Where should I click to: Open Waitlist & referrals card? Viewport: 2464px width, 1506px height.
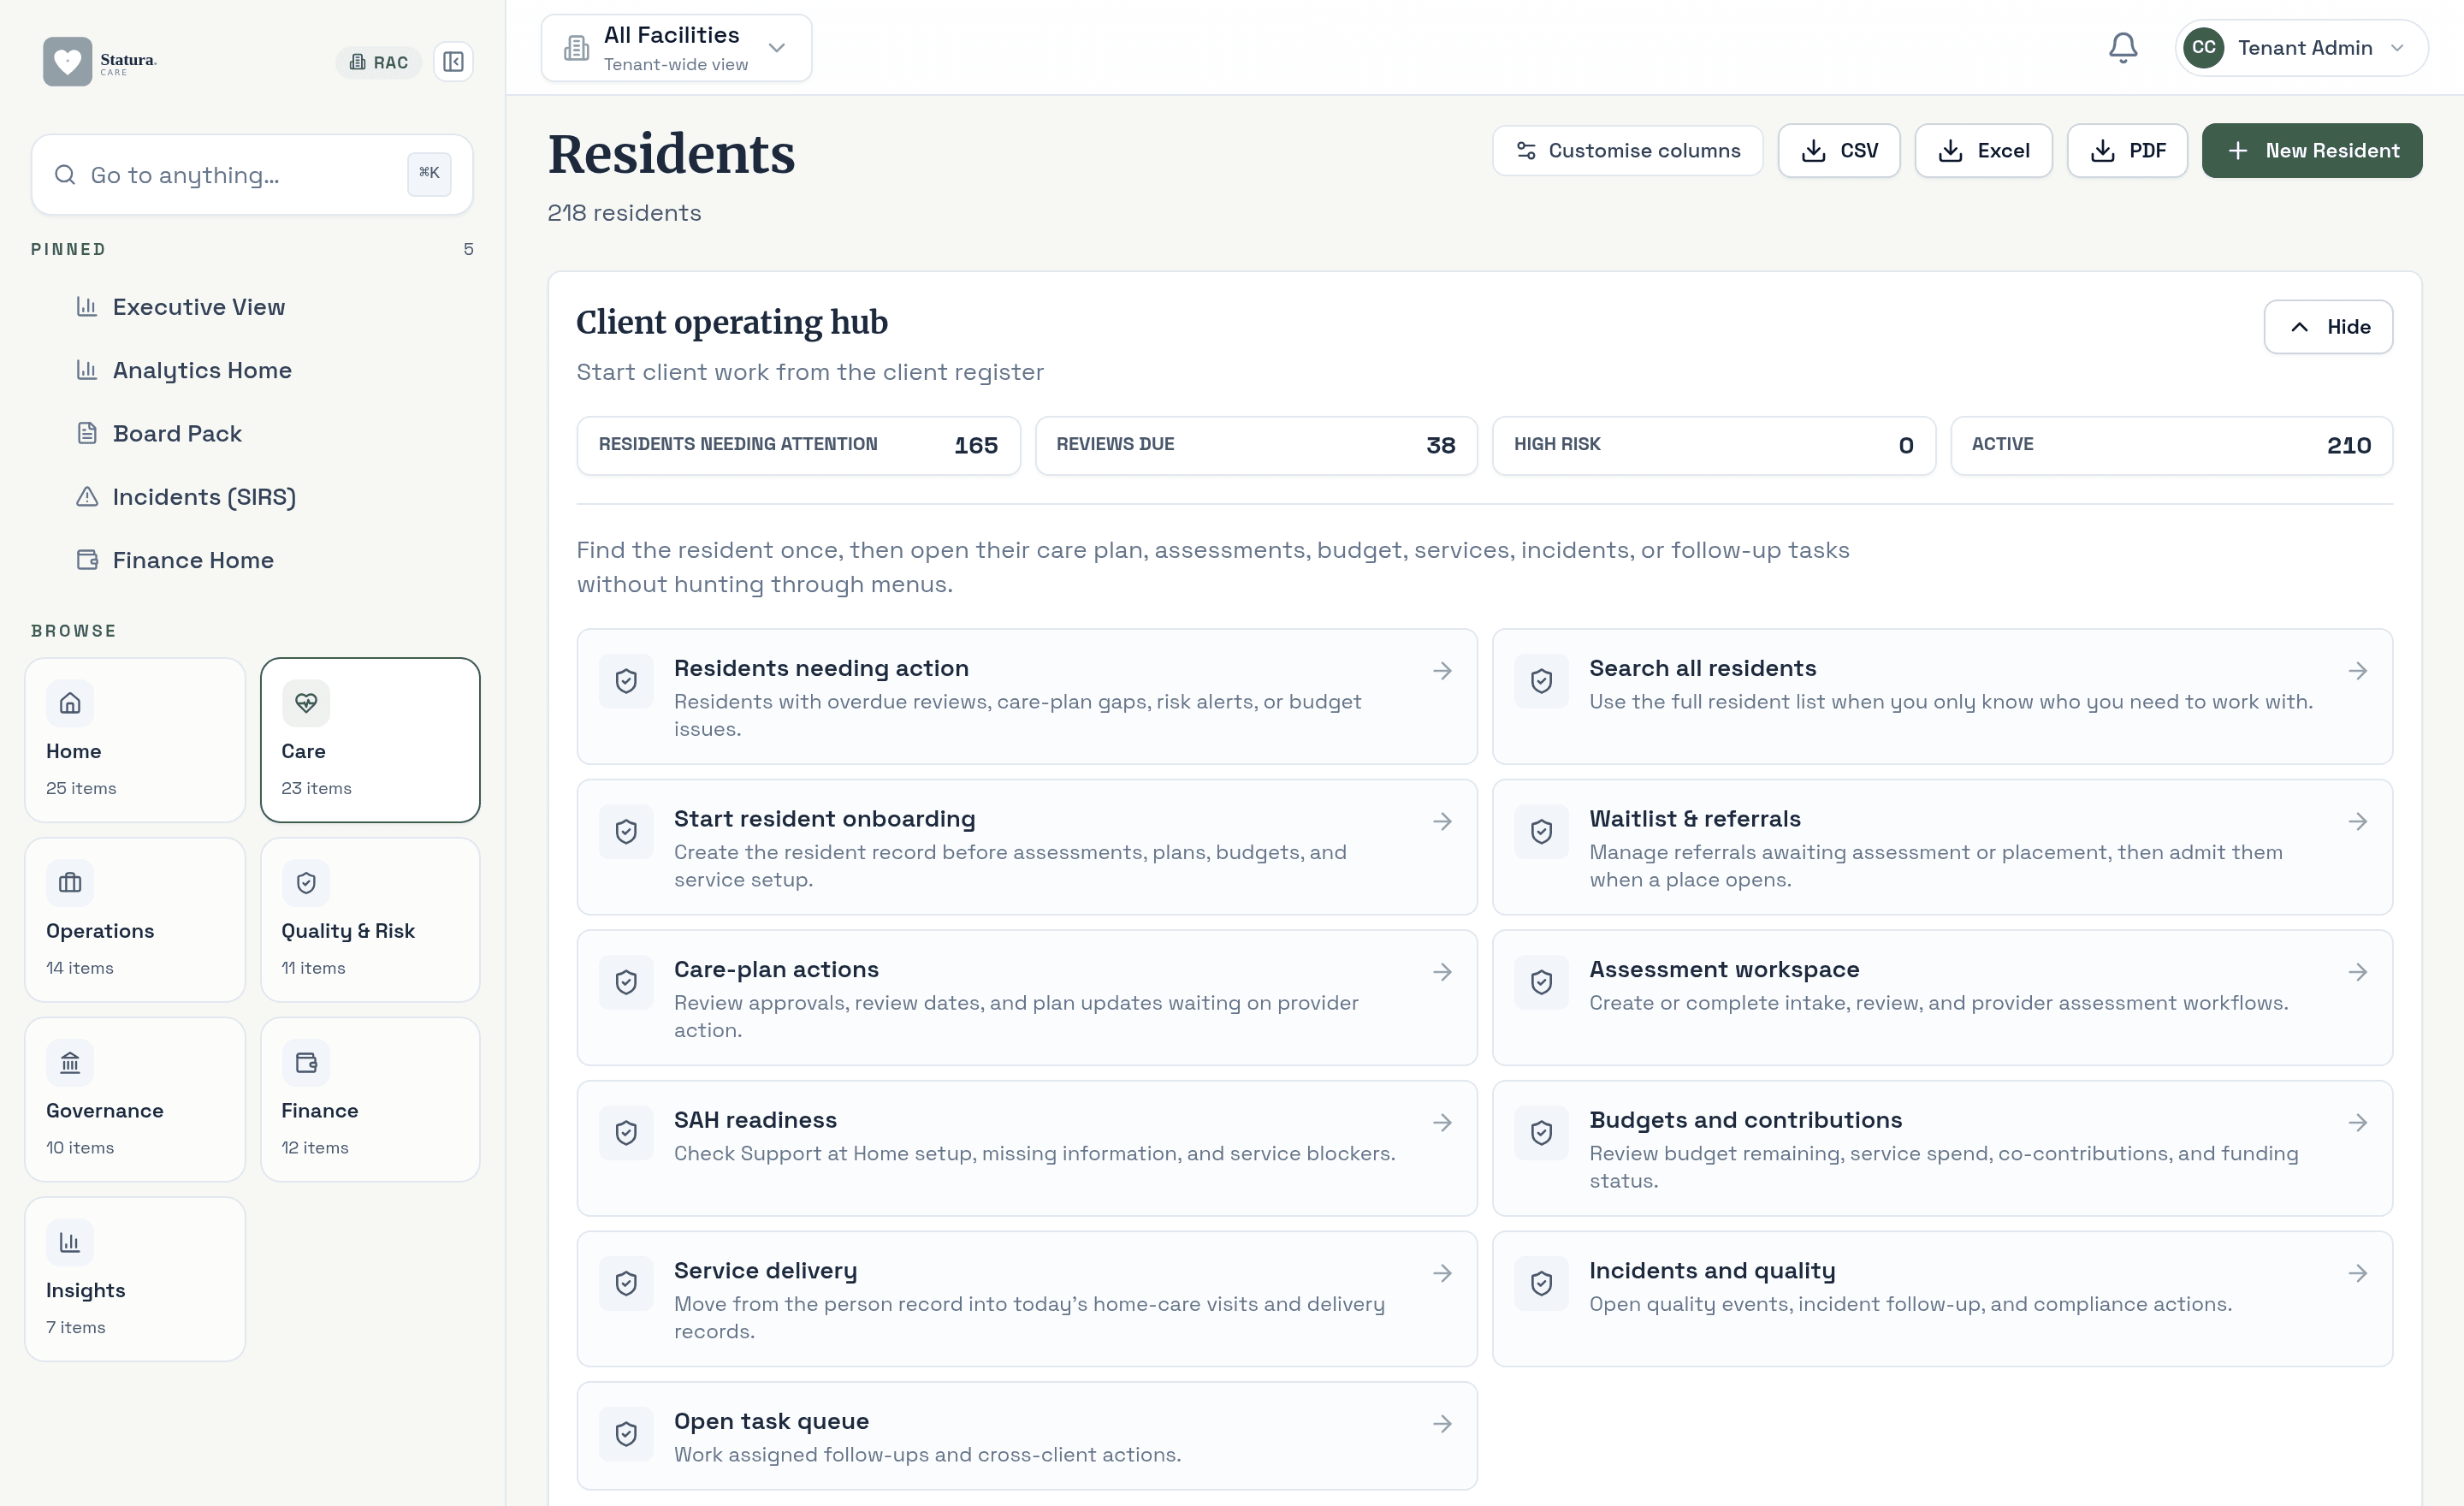tap(1942, 847)
